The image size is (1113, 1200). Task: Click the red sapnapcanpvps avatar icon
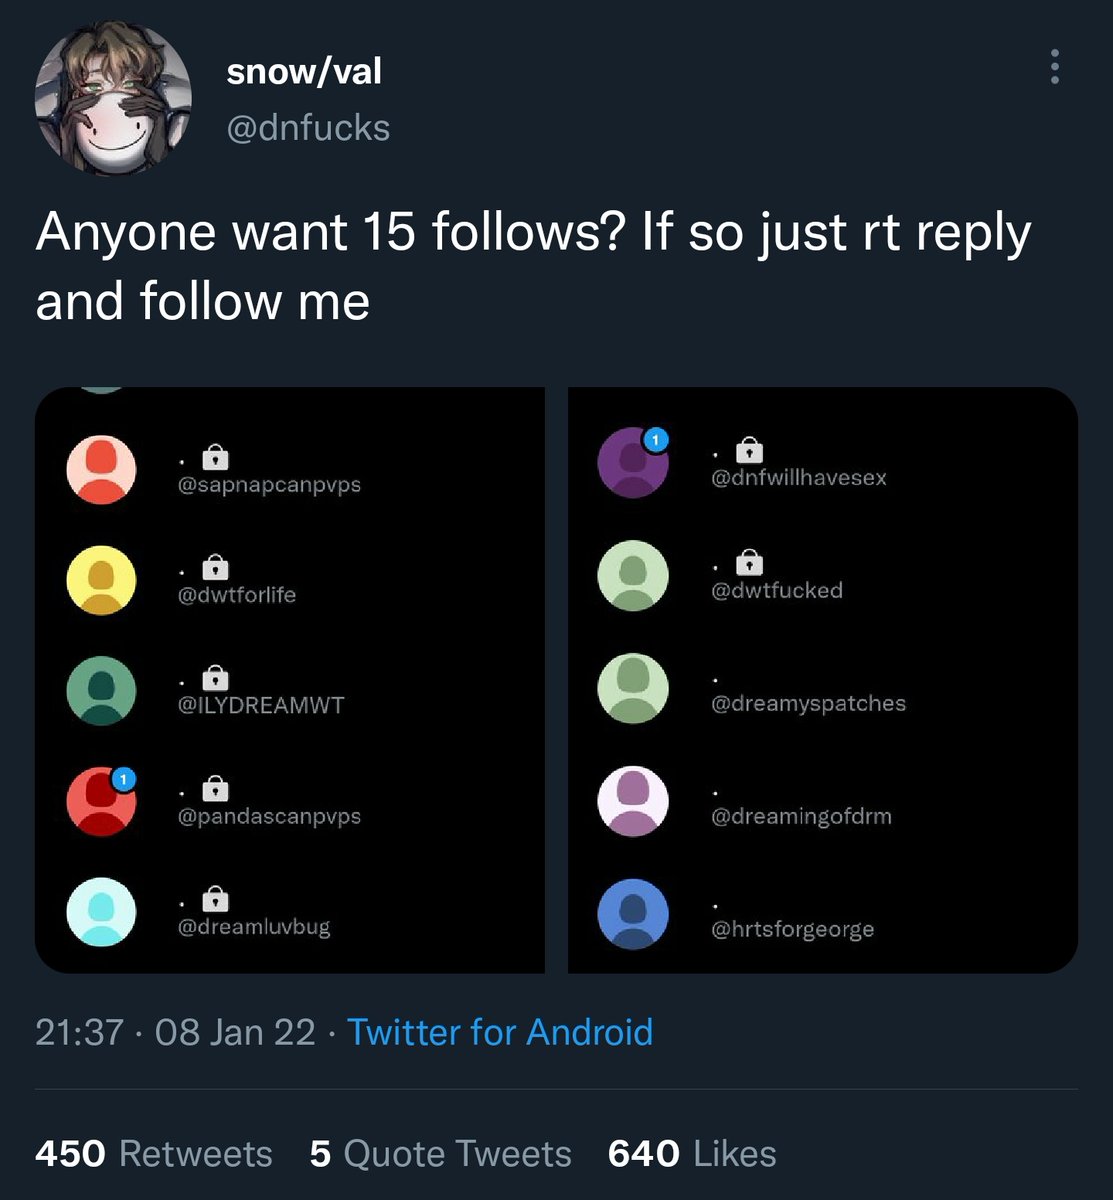[x=101, y=470]
